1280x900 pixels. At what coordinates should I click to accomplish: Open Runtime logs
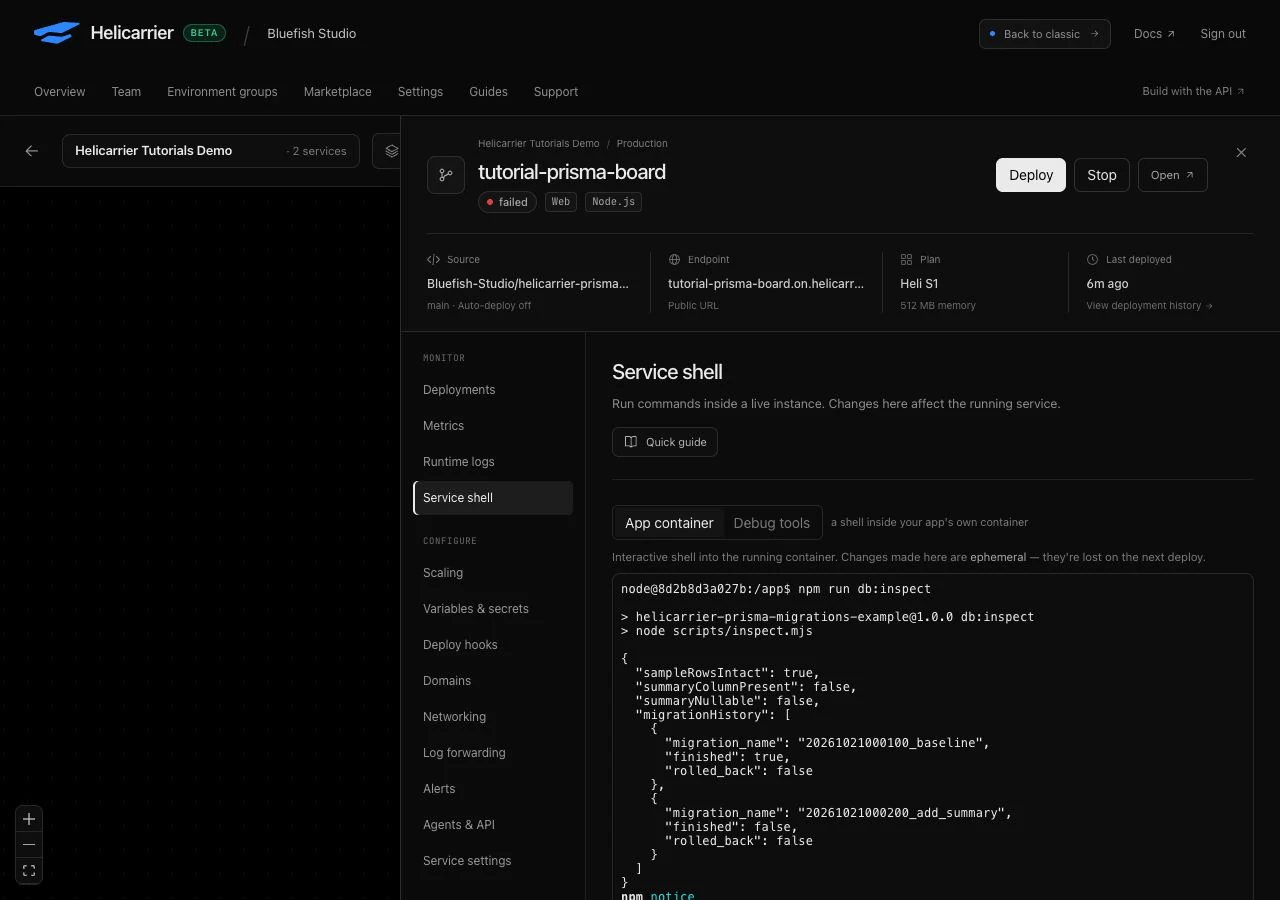[493, 462]
